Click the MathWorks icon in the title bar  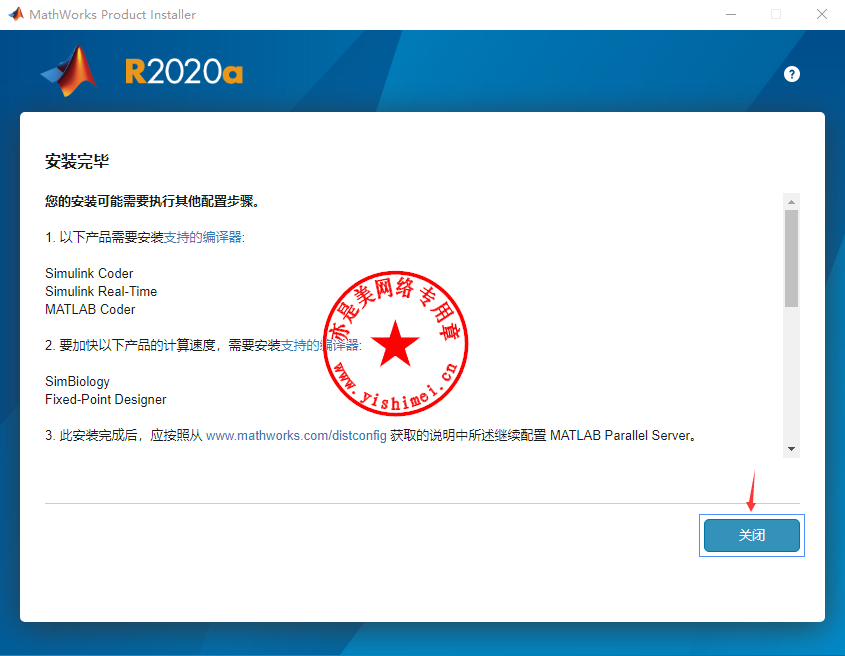pos(16,14)
